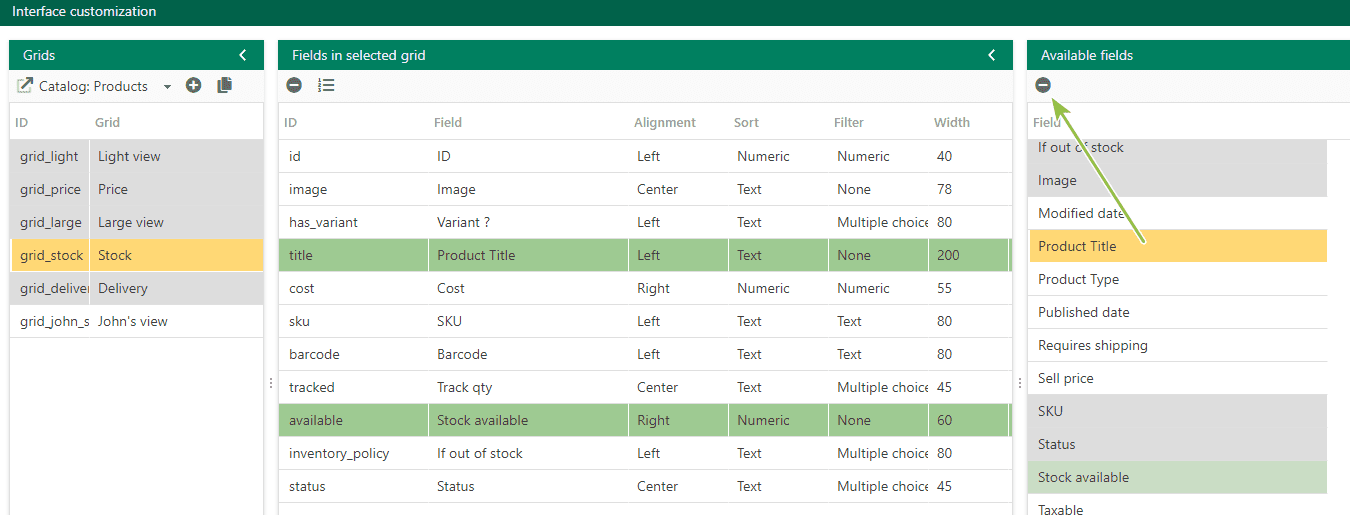The height and width of the screenshot is (515, 1350).
Task: Click the edit catalog icon beside Catalog: Products
Action: 25,86
